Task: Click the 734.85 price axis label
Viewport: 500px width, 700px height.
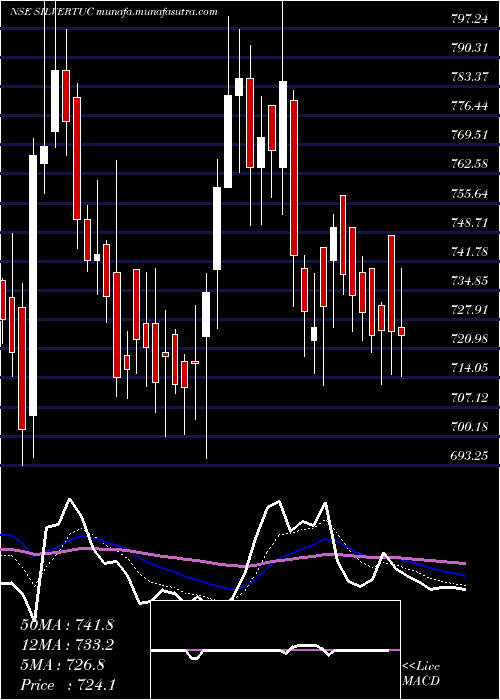Action: pos(470,281)
